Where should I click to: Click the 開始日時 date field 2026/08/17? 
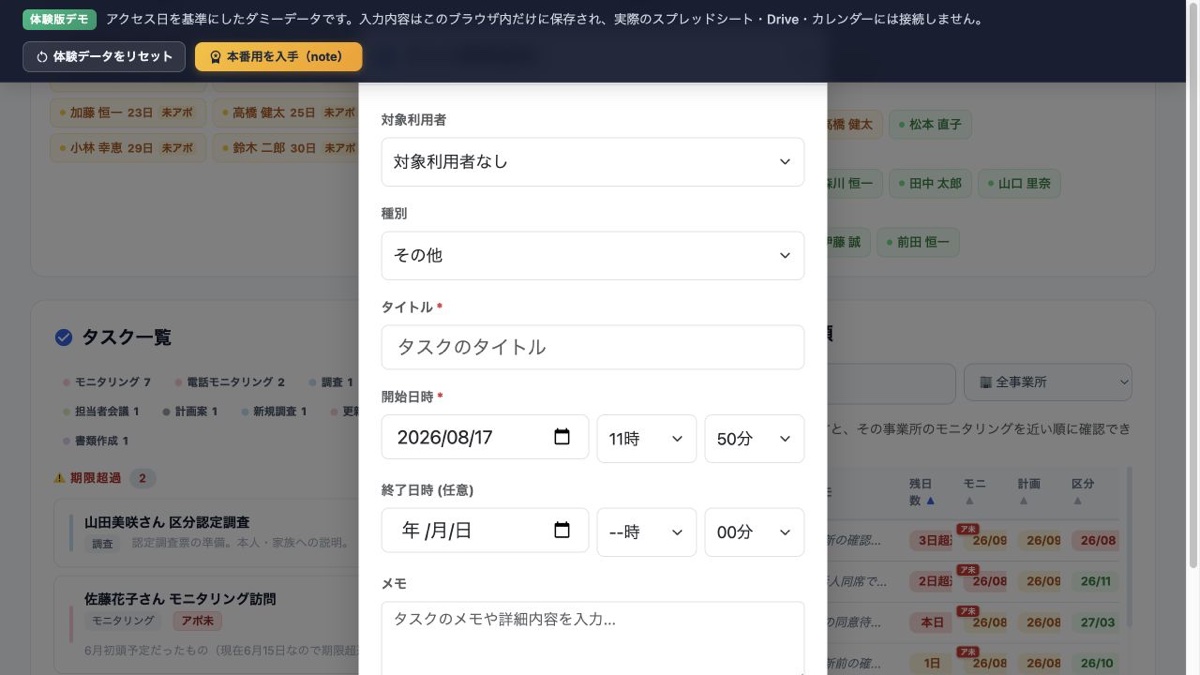coord(484,438)
